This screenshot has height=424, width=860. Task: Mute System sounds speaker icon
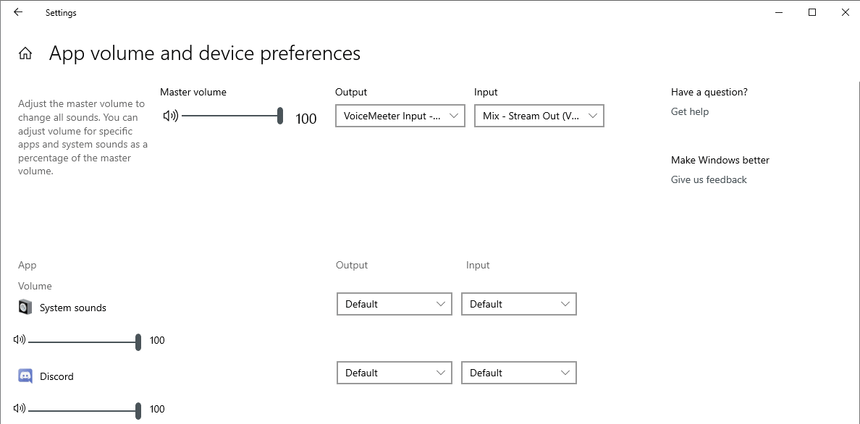[x=19, y=340]
